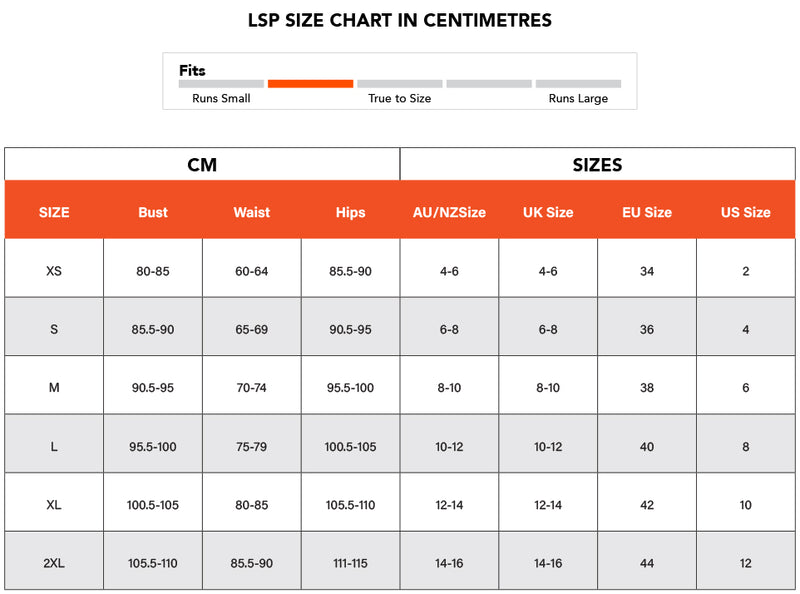
Task: Select the CM header section
Action: (x=202, y=165)
